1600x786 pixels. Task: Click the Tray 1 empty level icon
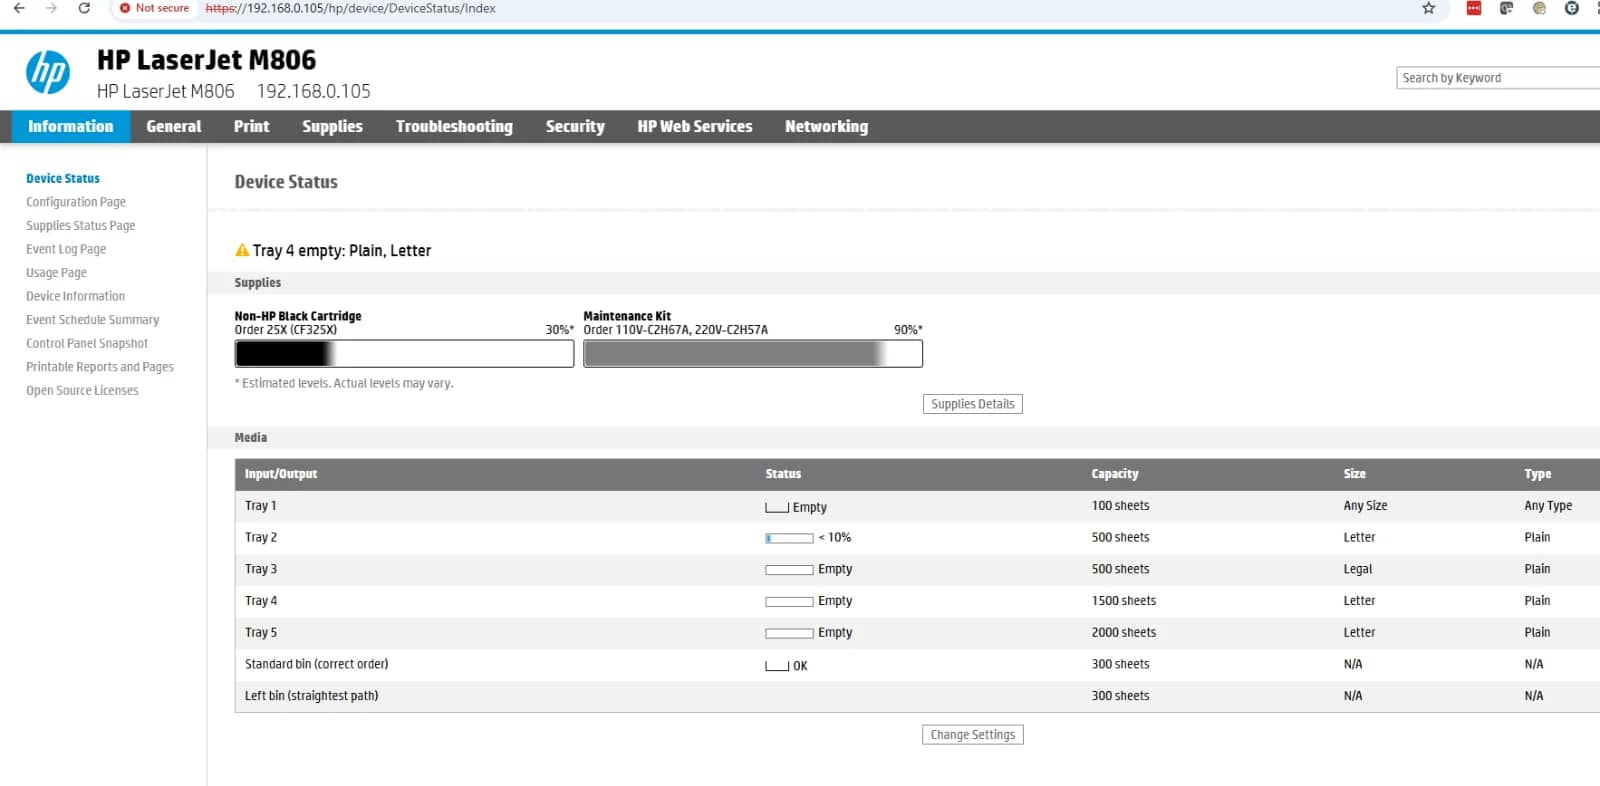click(777, 508)
